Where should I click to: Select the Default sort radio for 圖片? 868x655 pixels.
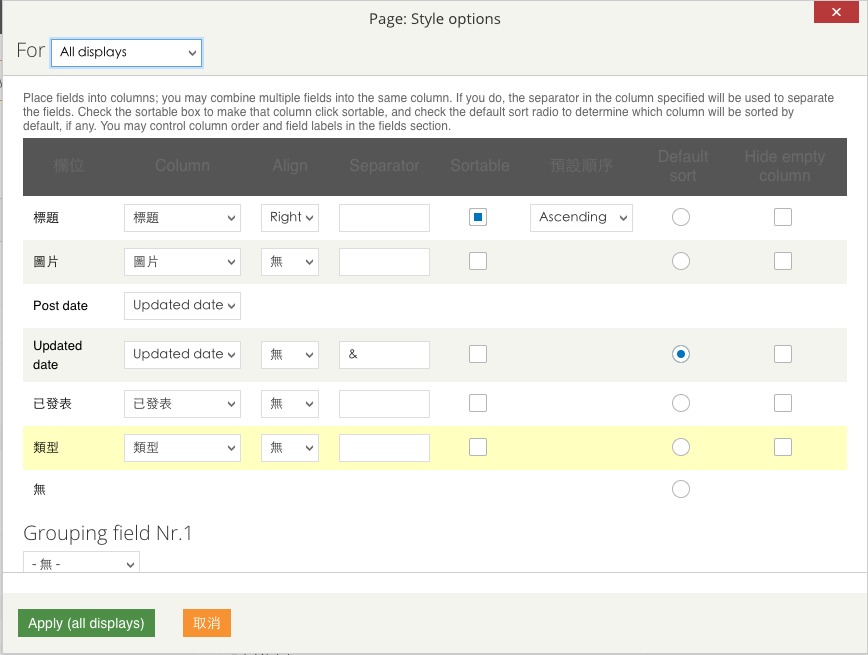[681, 261]
